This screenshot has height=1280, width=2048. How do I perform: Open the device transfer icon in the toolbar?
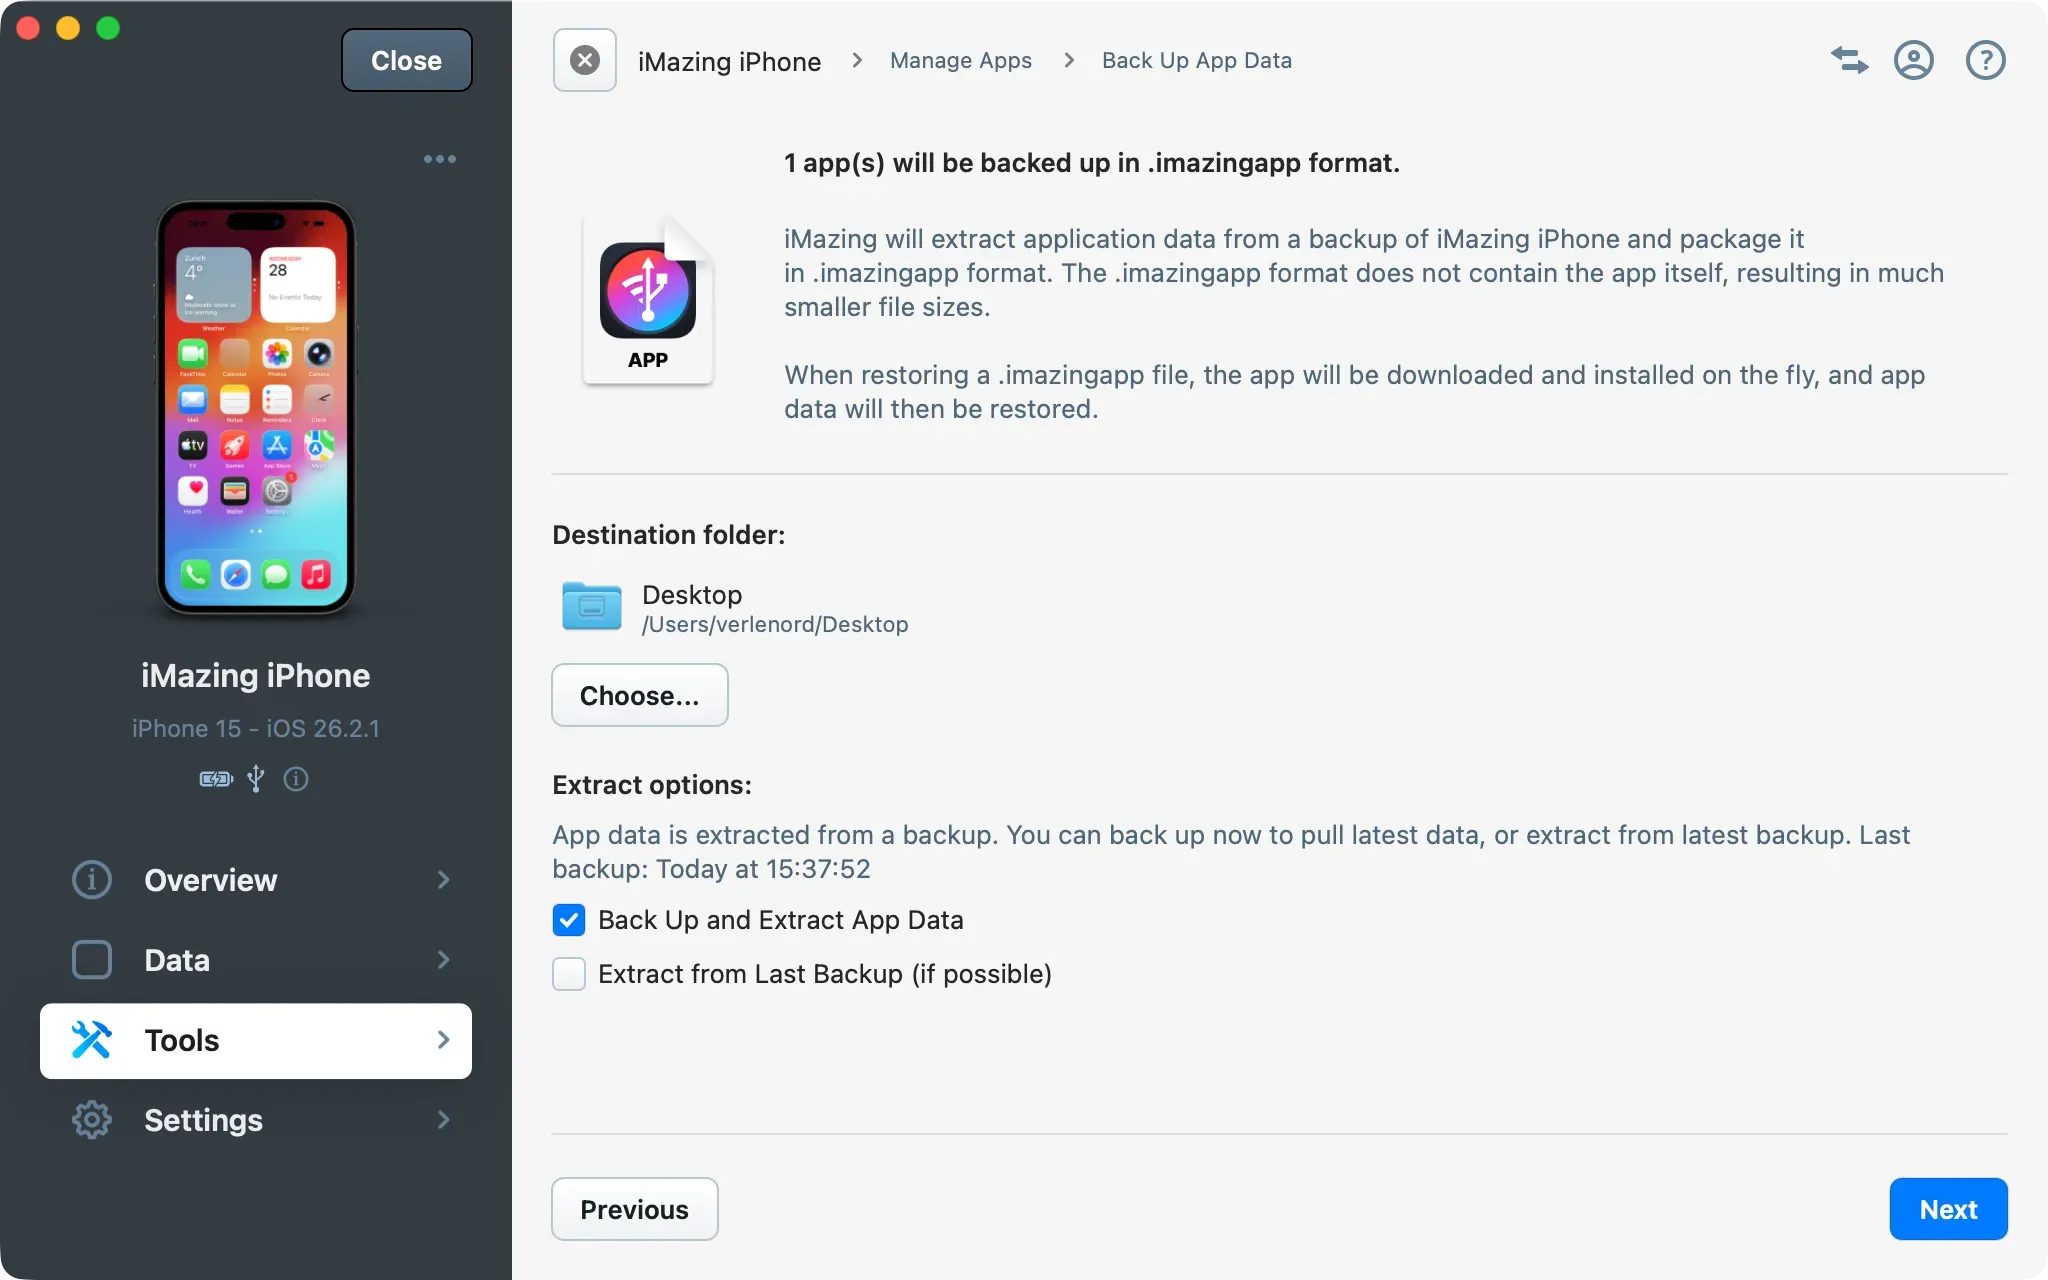coord(1849,60)
